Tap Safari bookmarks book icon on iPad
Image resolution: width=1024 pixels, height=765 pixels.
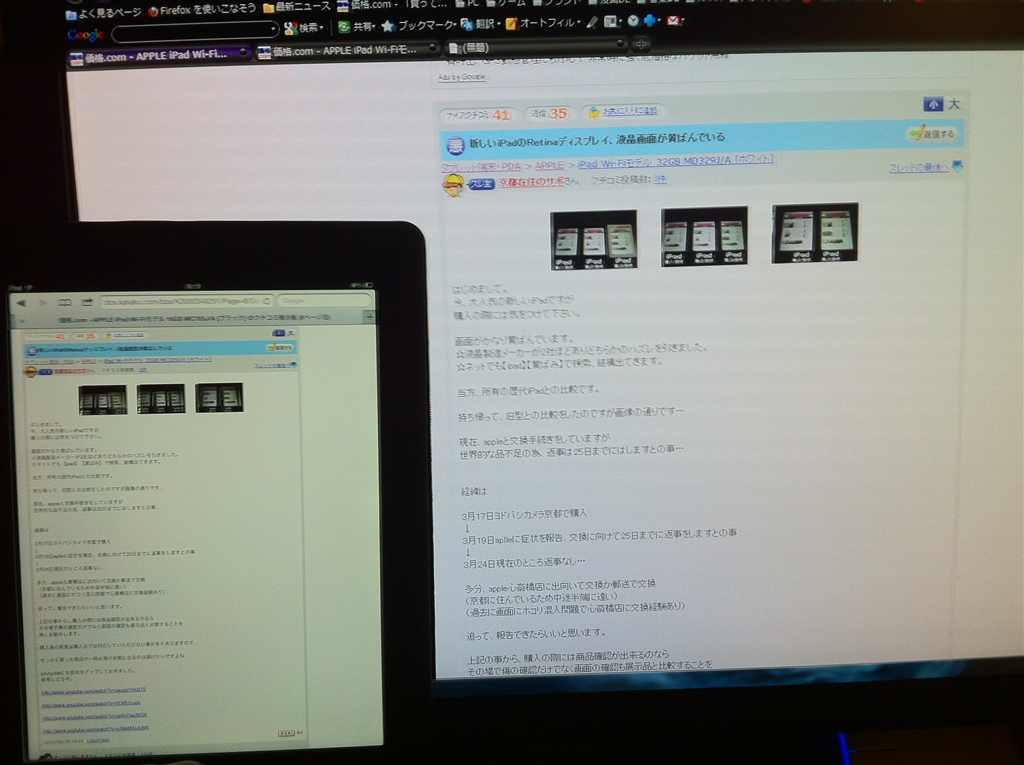tap(65, 302)
